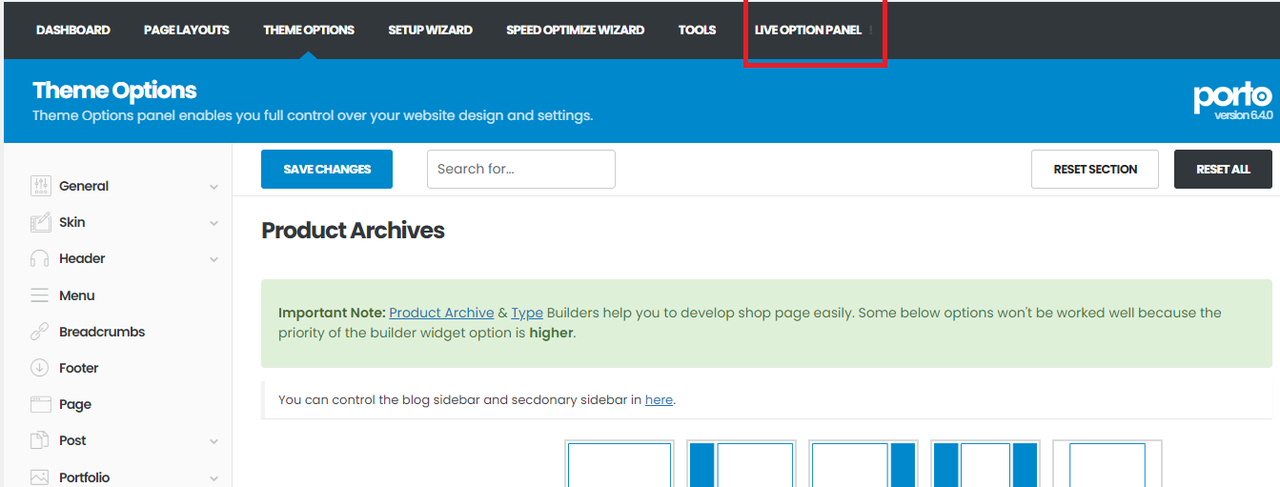Click the Skin paint icon in sidebar

(40, 222)
